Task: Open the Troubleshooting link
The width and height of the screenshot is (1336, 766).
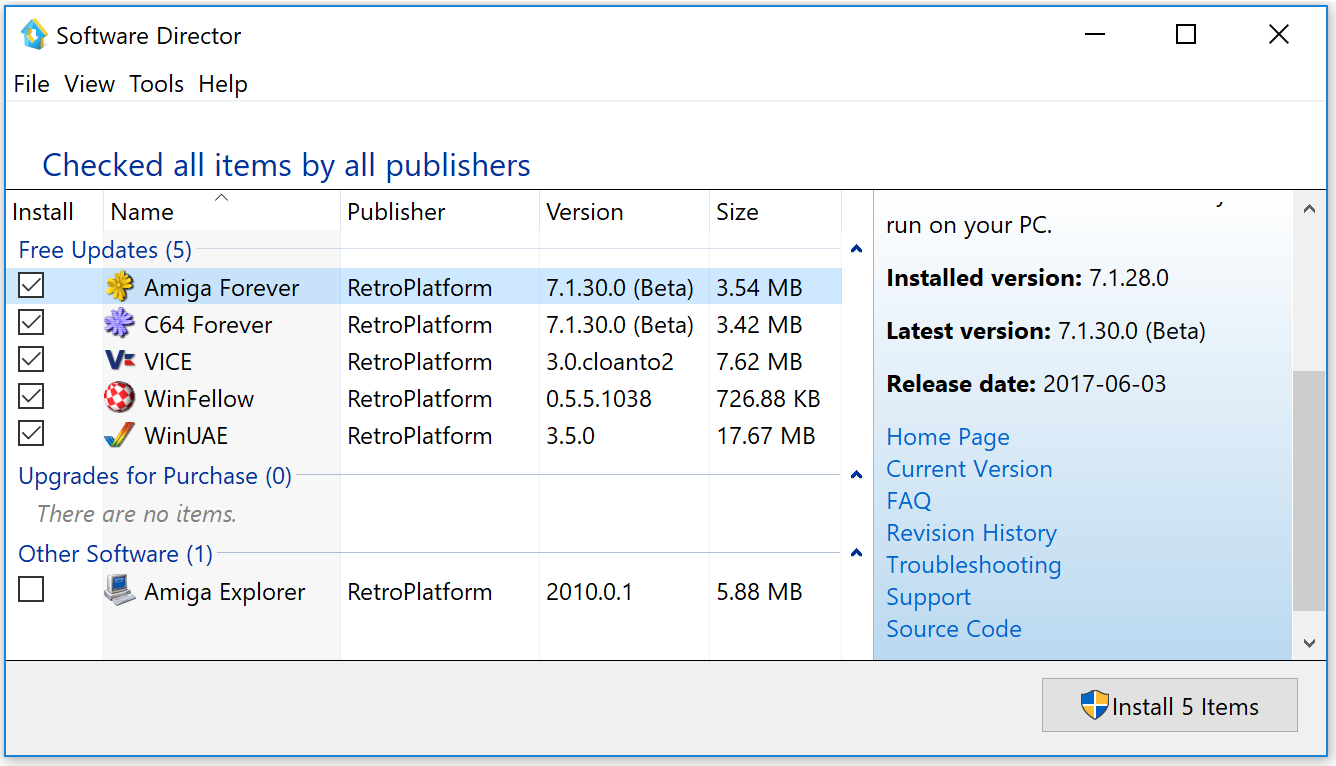Action: [973, 565]
